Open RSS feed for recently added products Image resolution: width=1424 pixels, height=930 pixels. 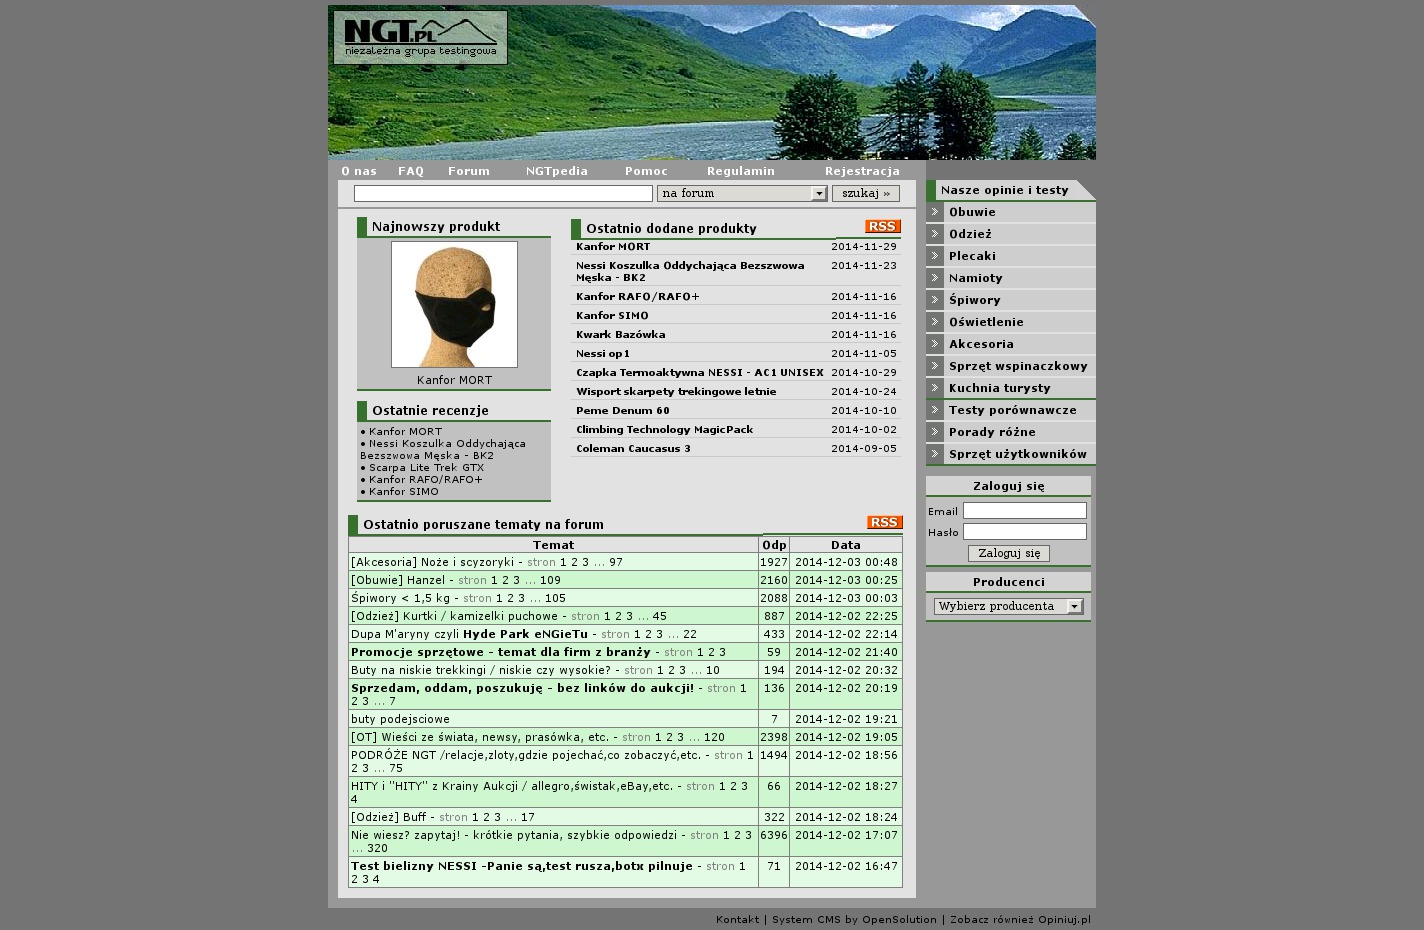coord(882,227)
